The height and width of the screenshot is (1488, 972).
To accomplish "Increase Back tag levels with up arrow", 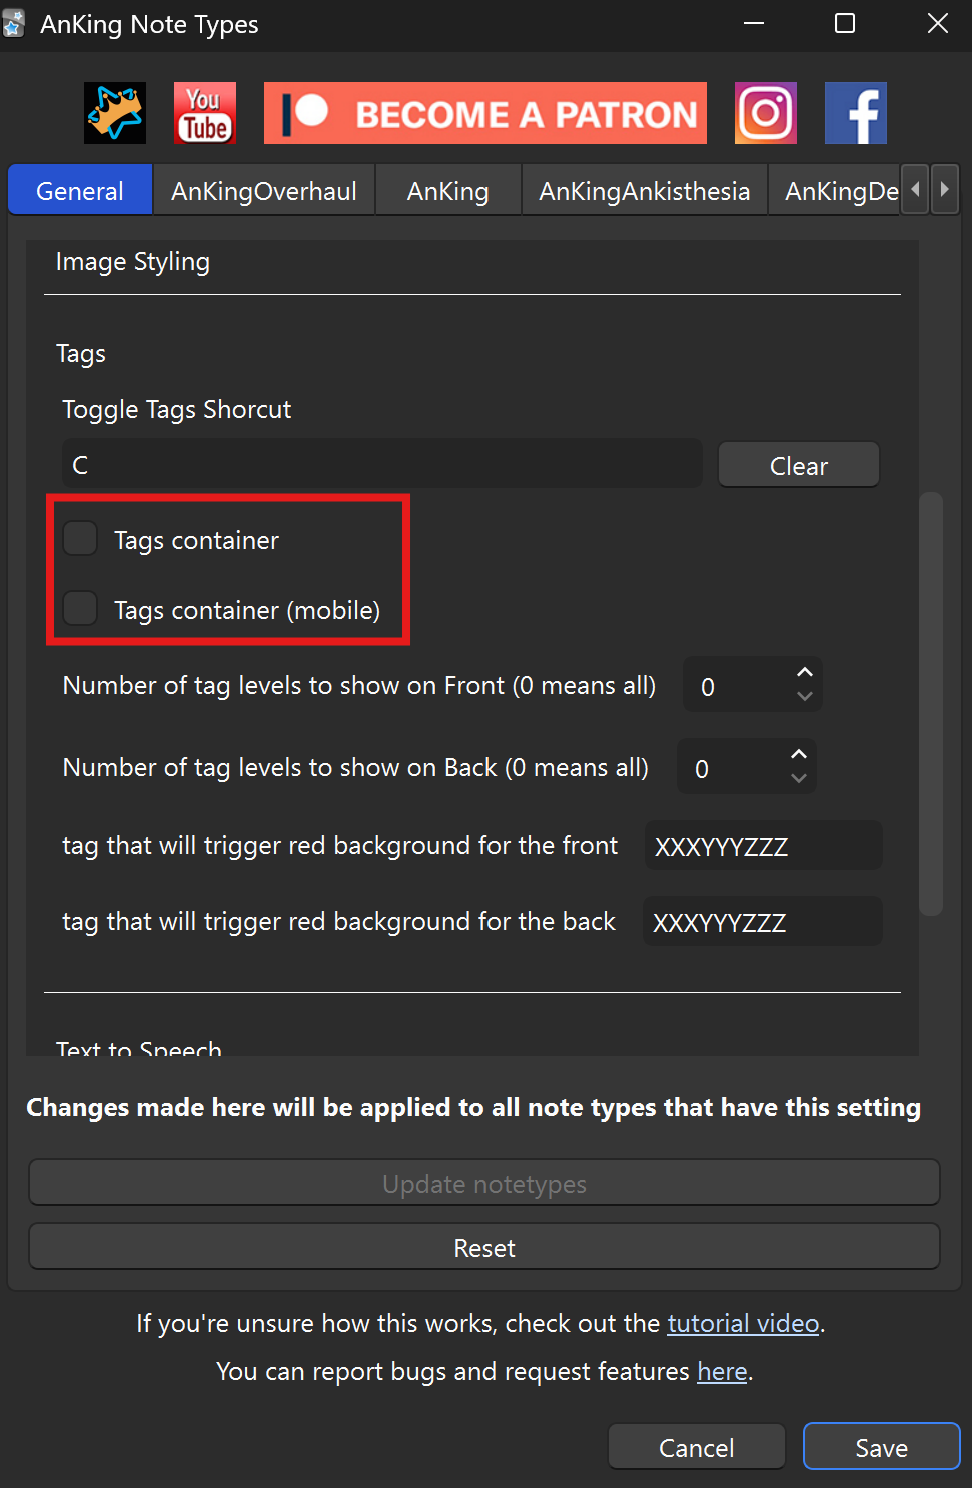I will (799, 754).
